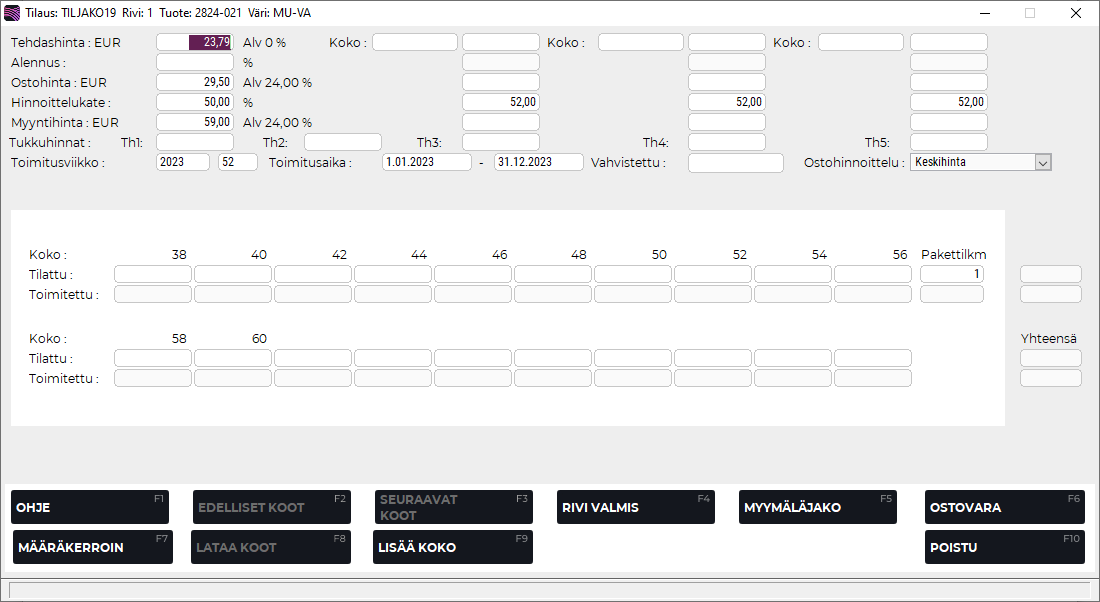Image resolution: width=1100 pixels, height=602 pixels.
Task: Click the Myyntihinta EUR field
Action: pyautogui.click(x=195, y=122)
